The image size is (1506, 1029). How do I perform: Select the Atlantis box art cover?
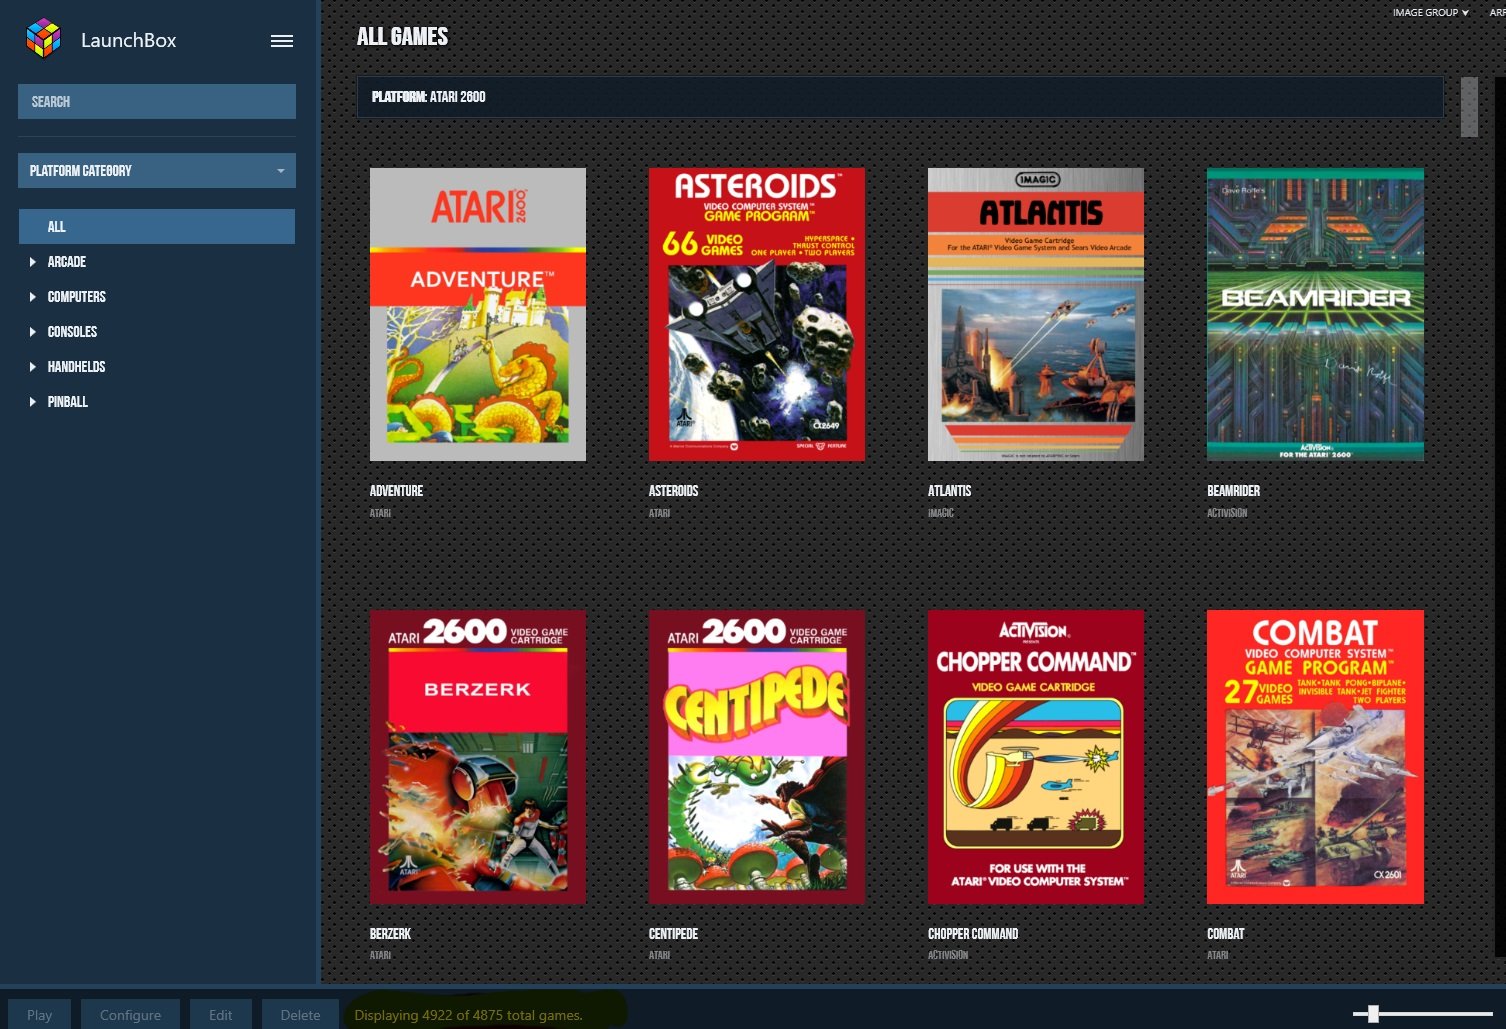[1036, 314]
